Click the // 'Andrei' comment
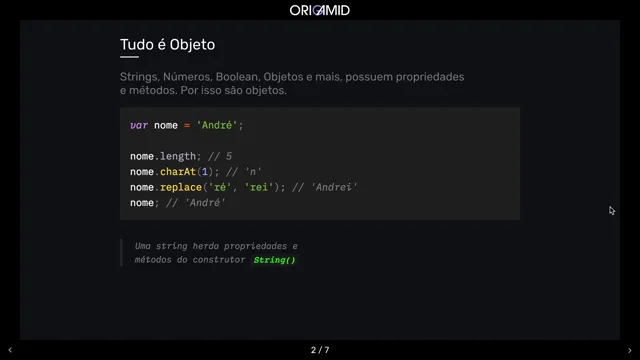 (325, 187)
